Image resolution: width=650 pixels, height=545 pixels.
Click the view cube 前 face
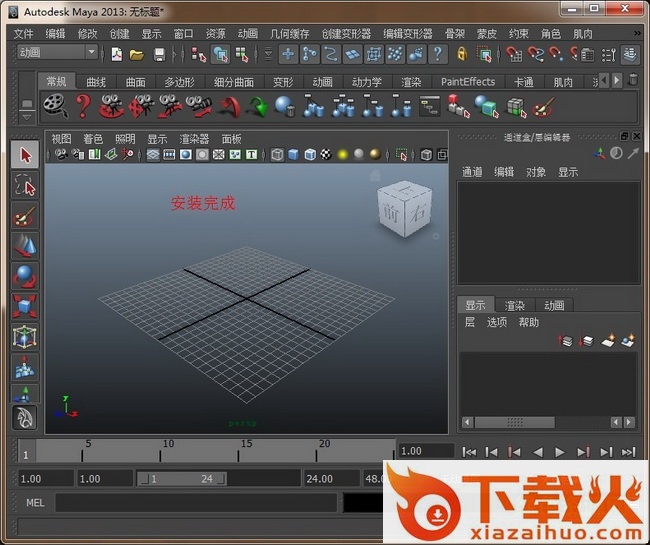tap(390, 213)
